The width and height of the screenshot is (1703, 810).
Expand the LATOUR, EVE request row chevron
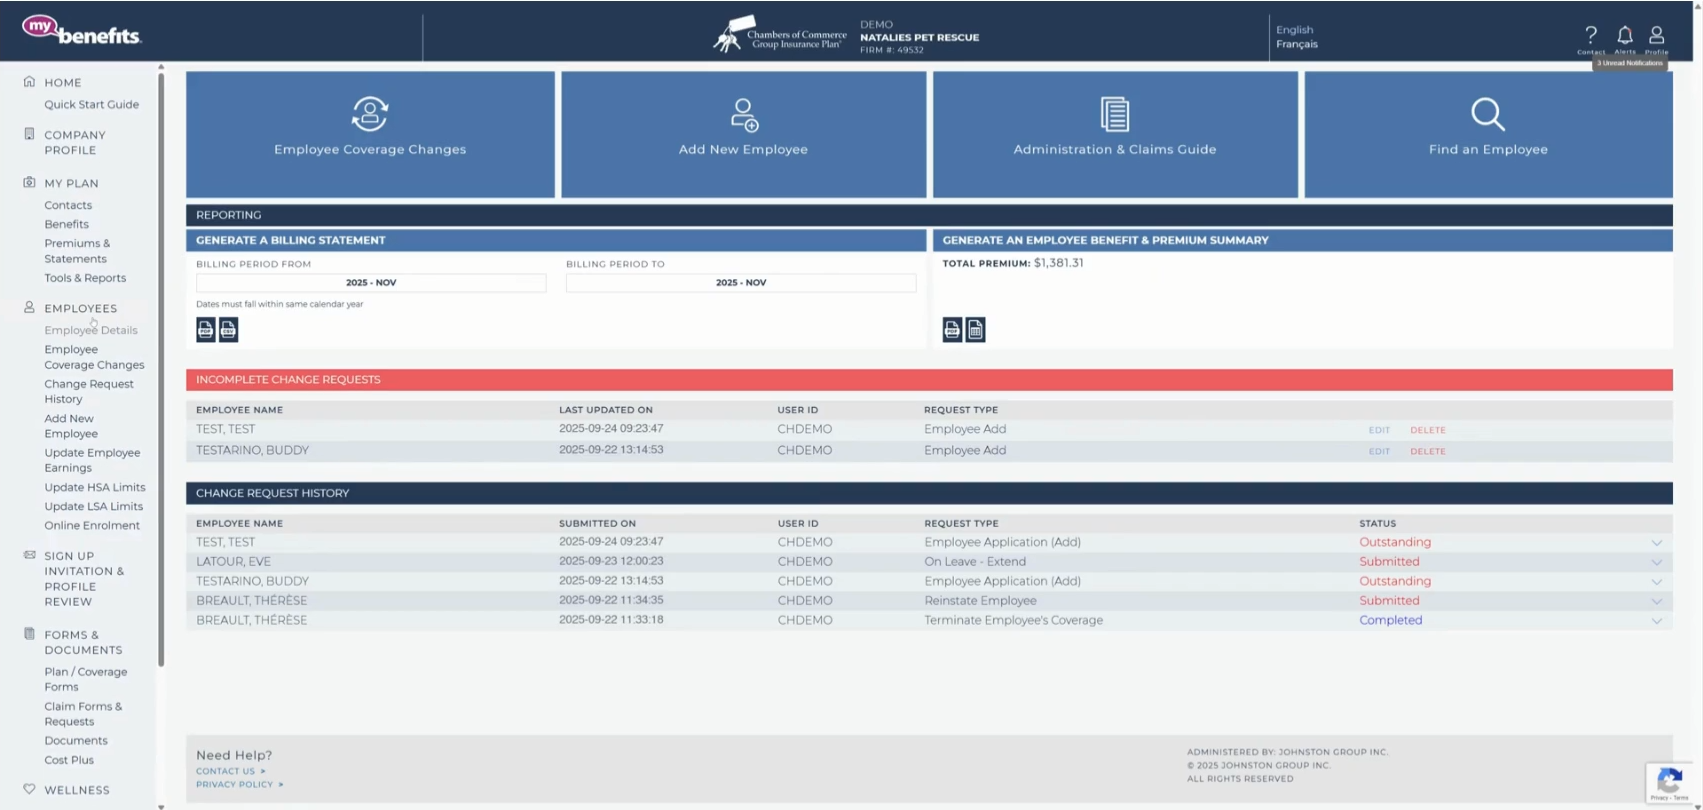pos(1656,562)
